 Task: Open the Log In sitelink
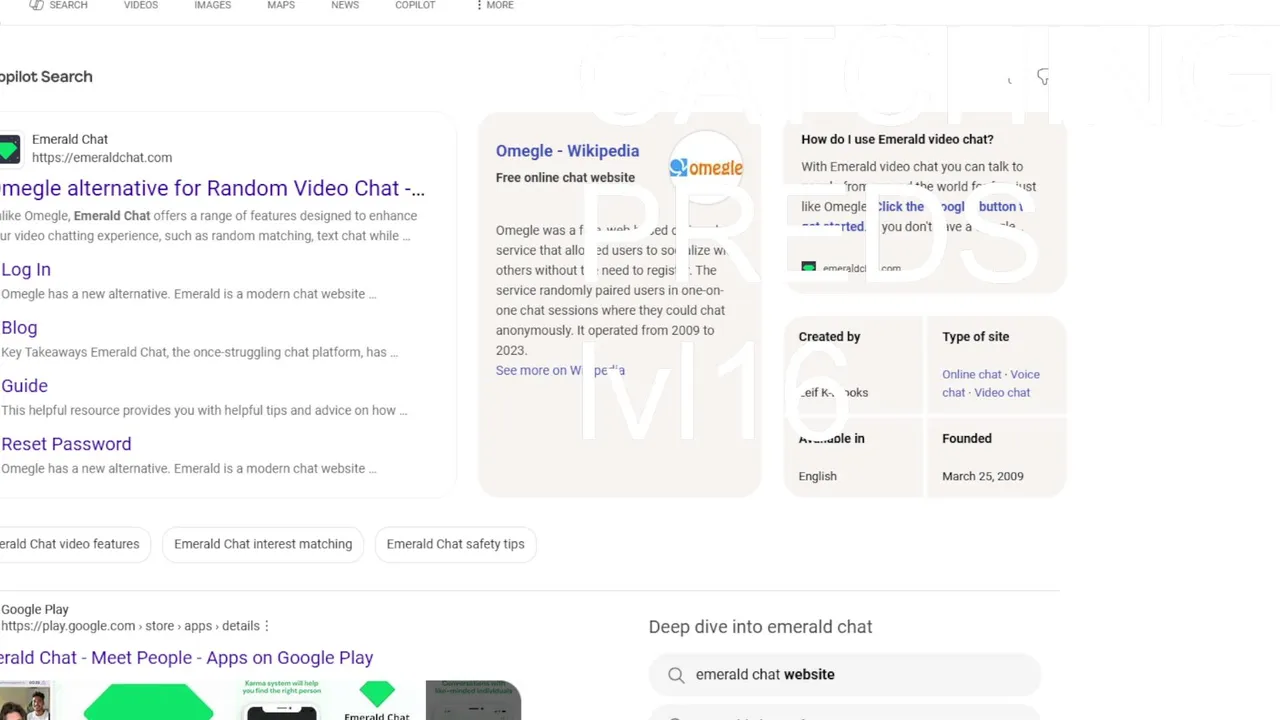click(x=26, y=269)
